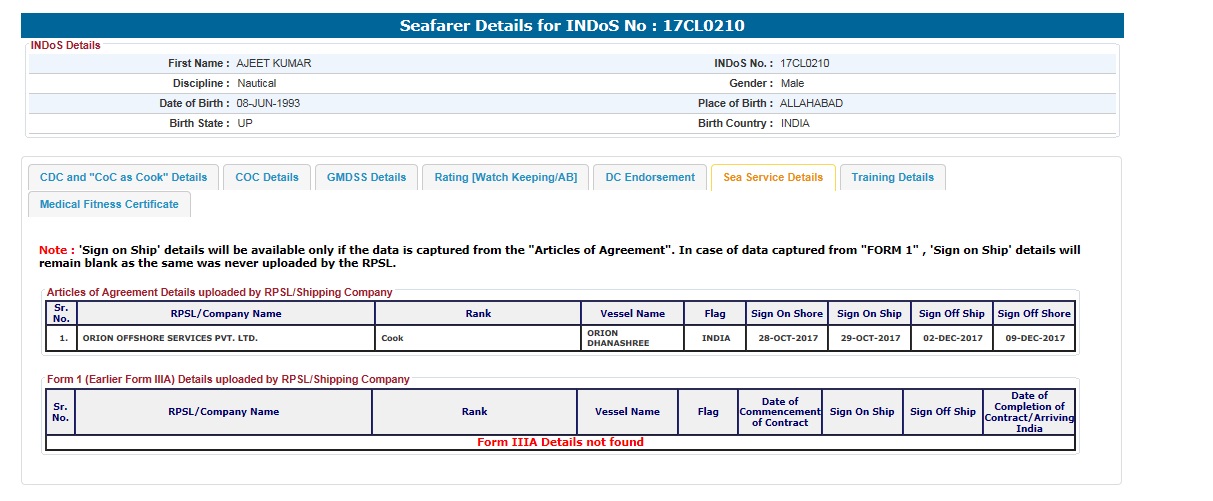Select the Birth Country value INDIA
1213x501 pixels.
tap(795, 123)
